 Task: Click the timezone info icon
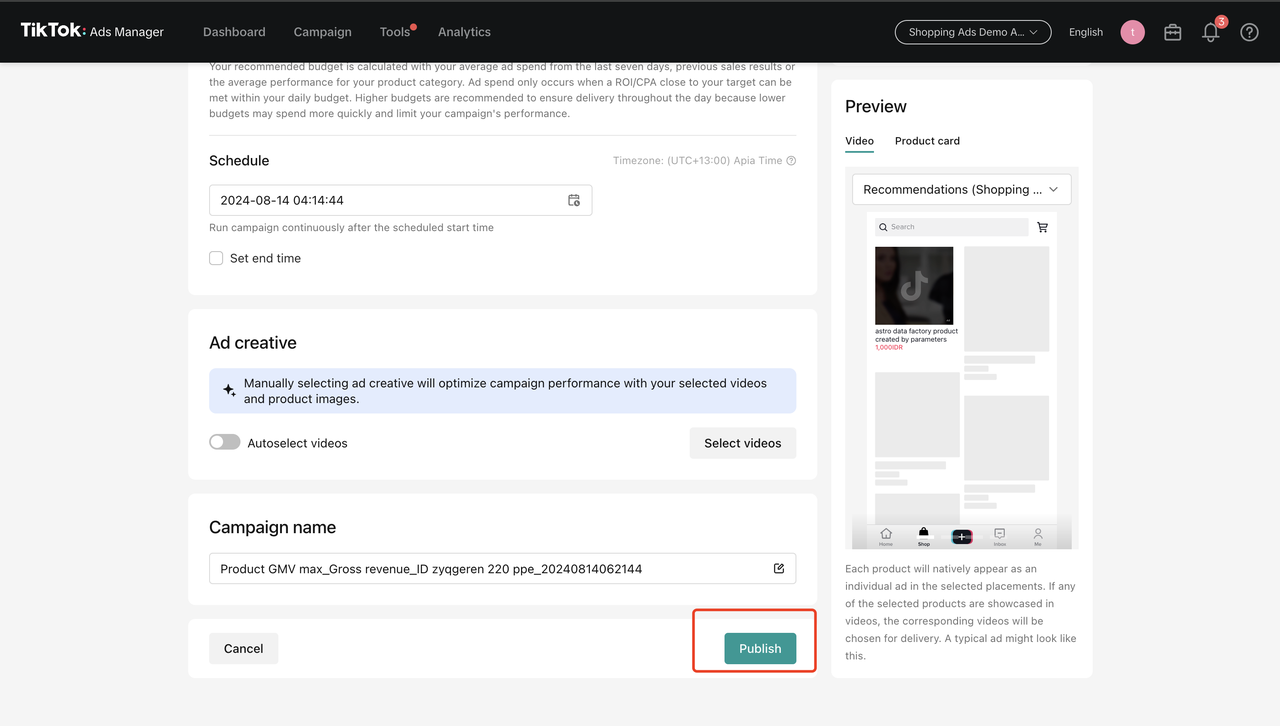tap(791, 161)
